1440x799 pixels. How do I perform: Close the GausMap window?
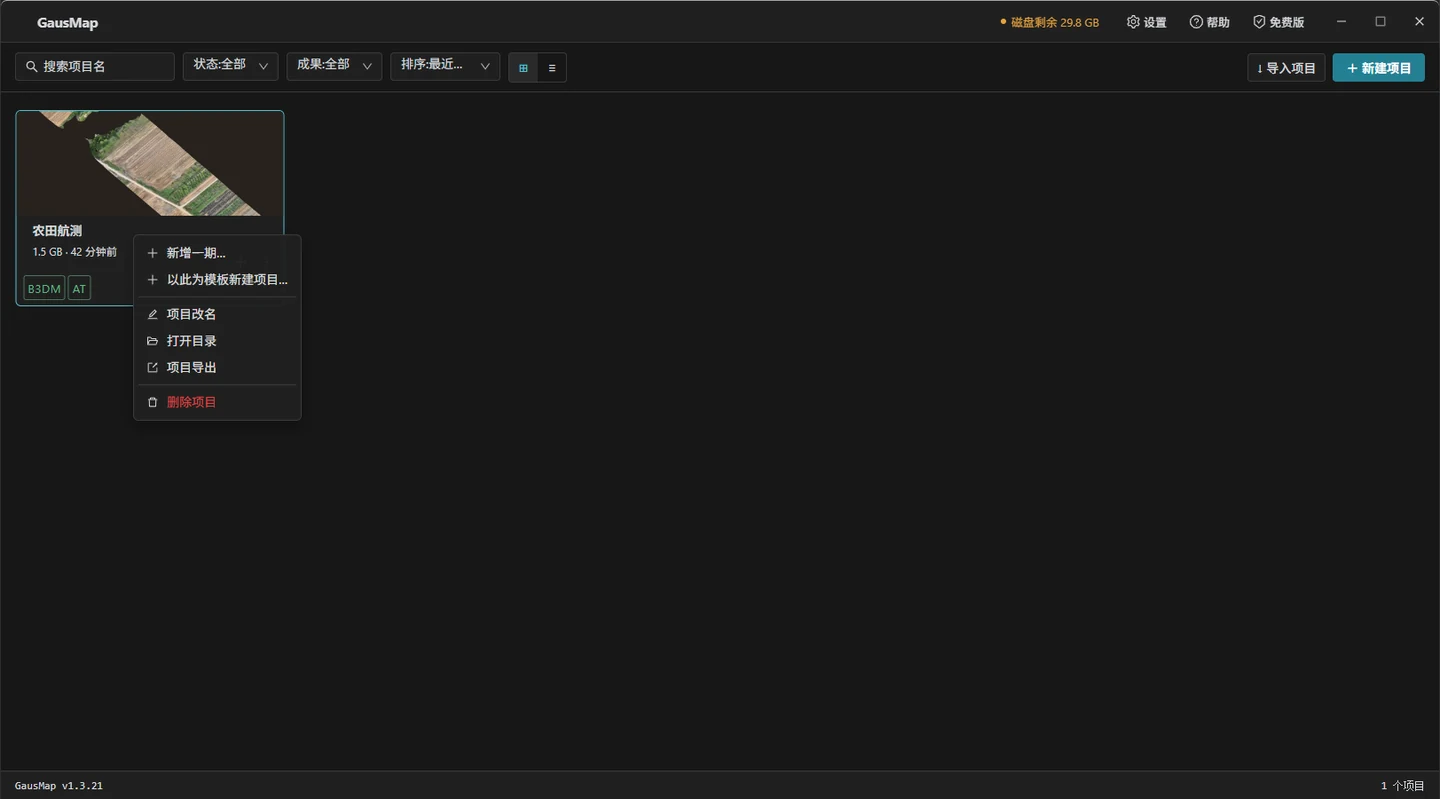(1419, 22)
